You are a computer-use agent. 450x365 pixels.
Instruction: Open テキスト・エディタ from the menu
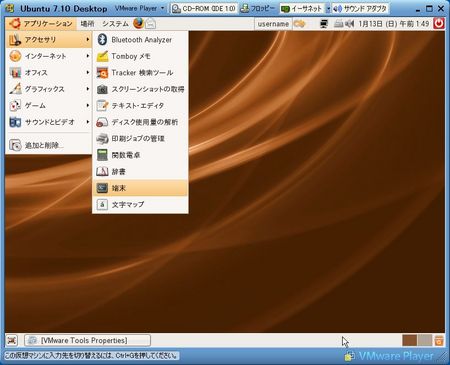point(140,106)
